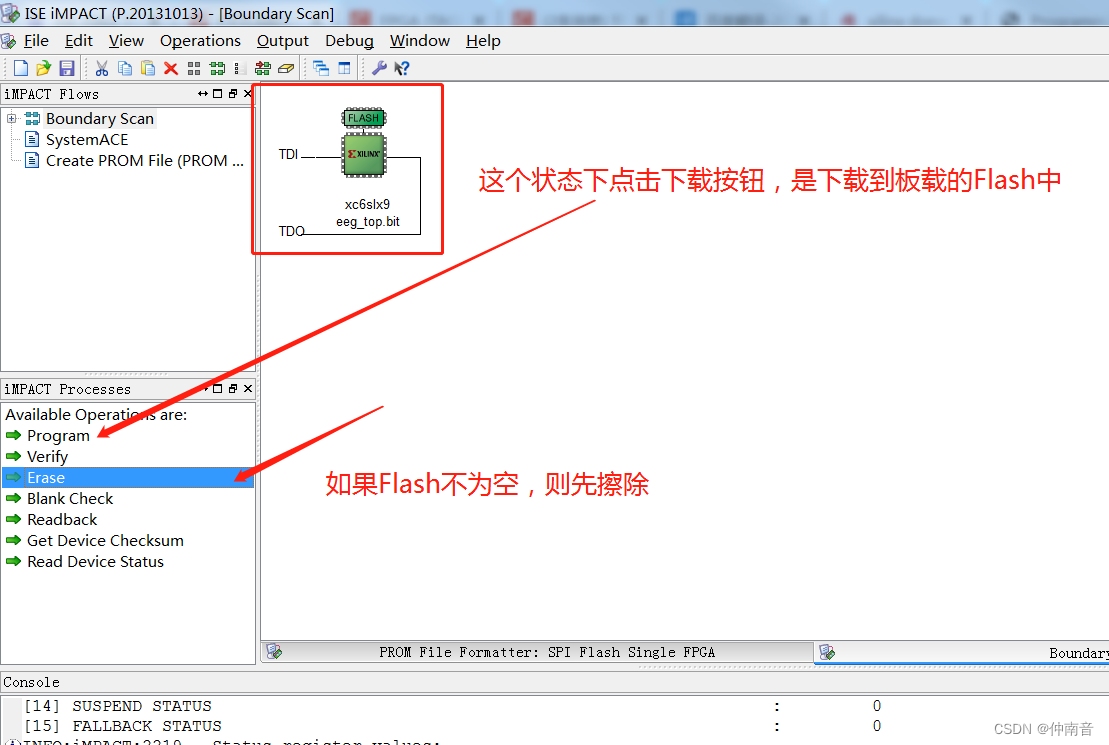Switch to PROM File Formatter tab

point(538,652)
